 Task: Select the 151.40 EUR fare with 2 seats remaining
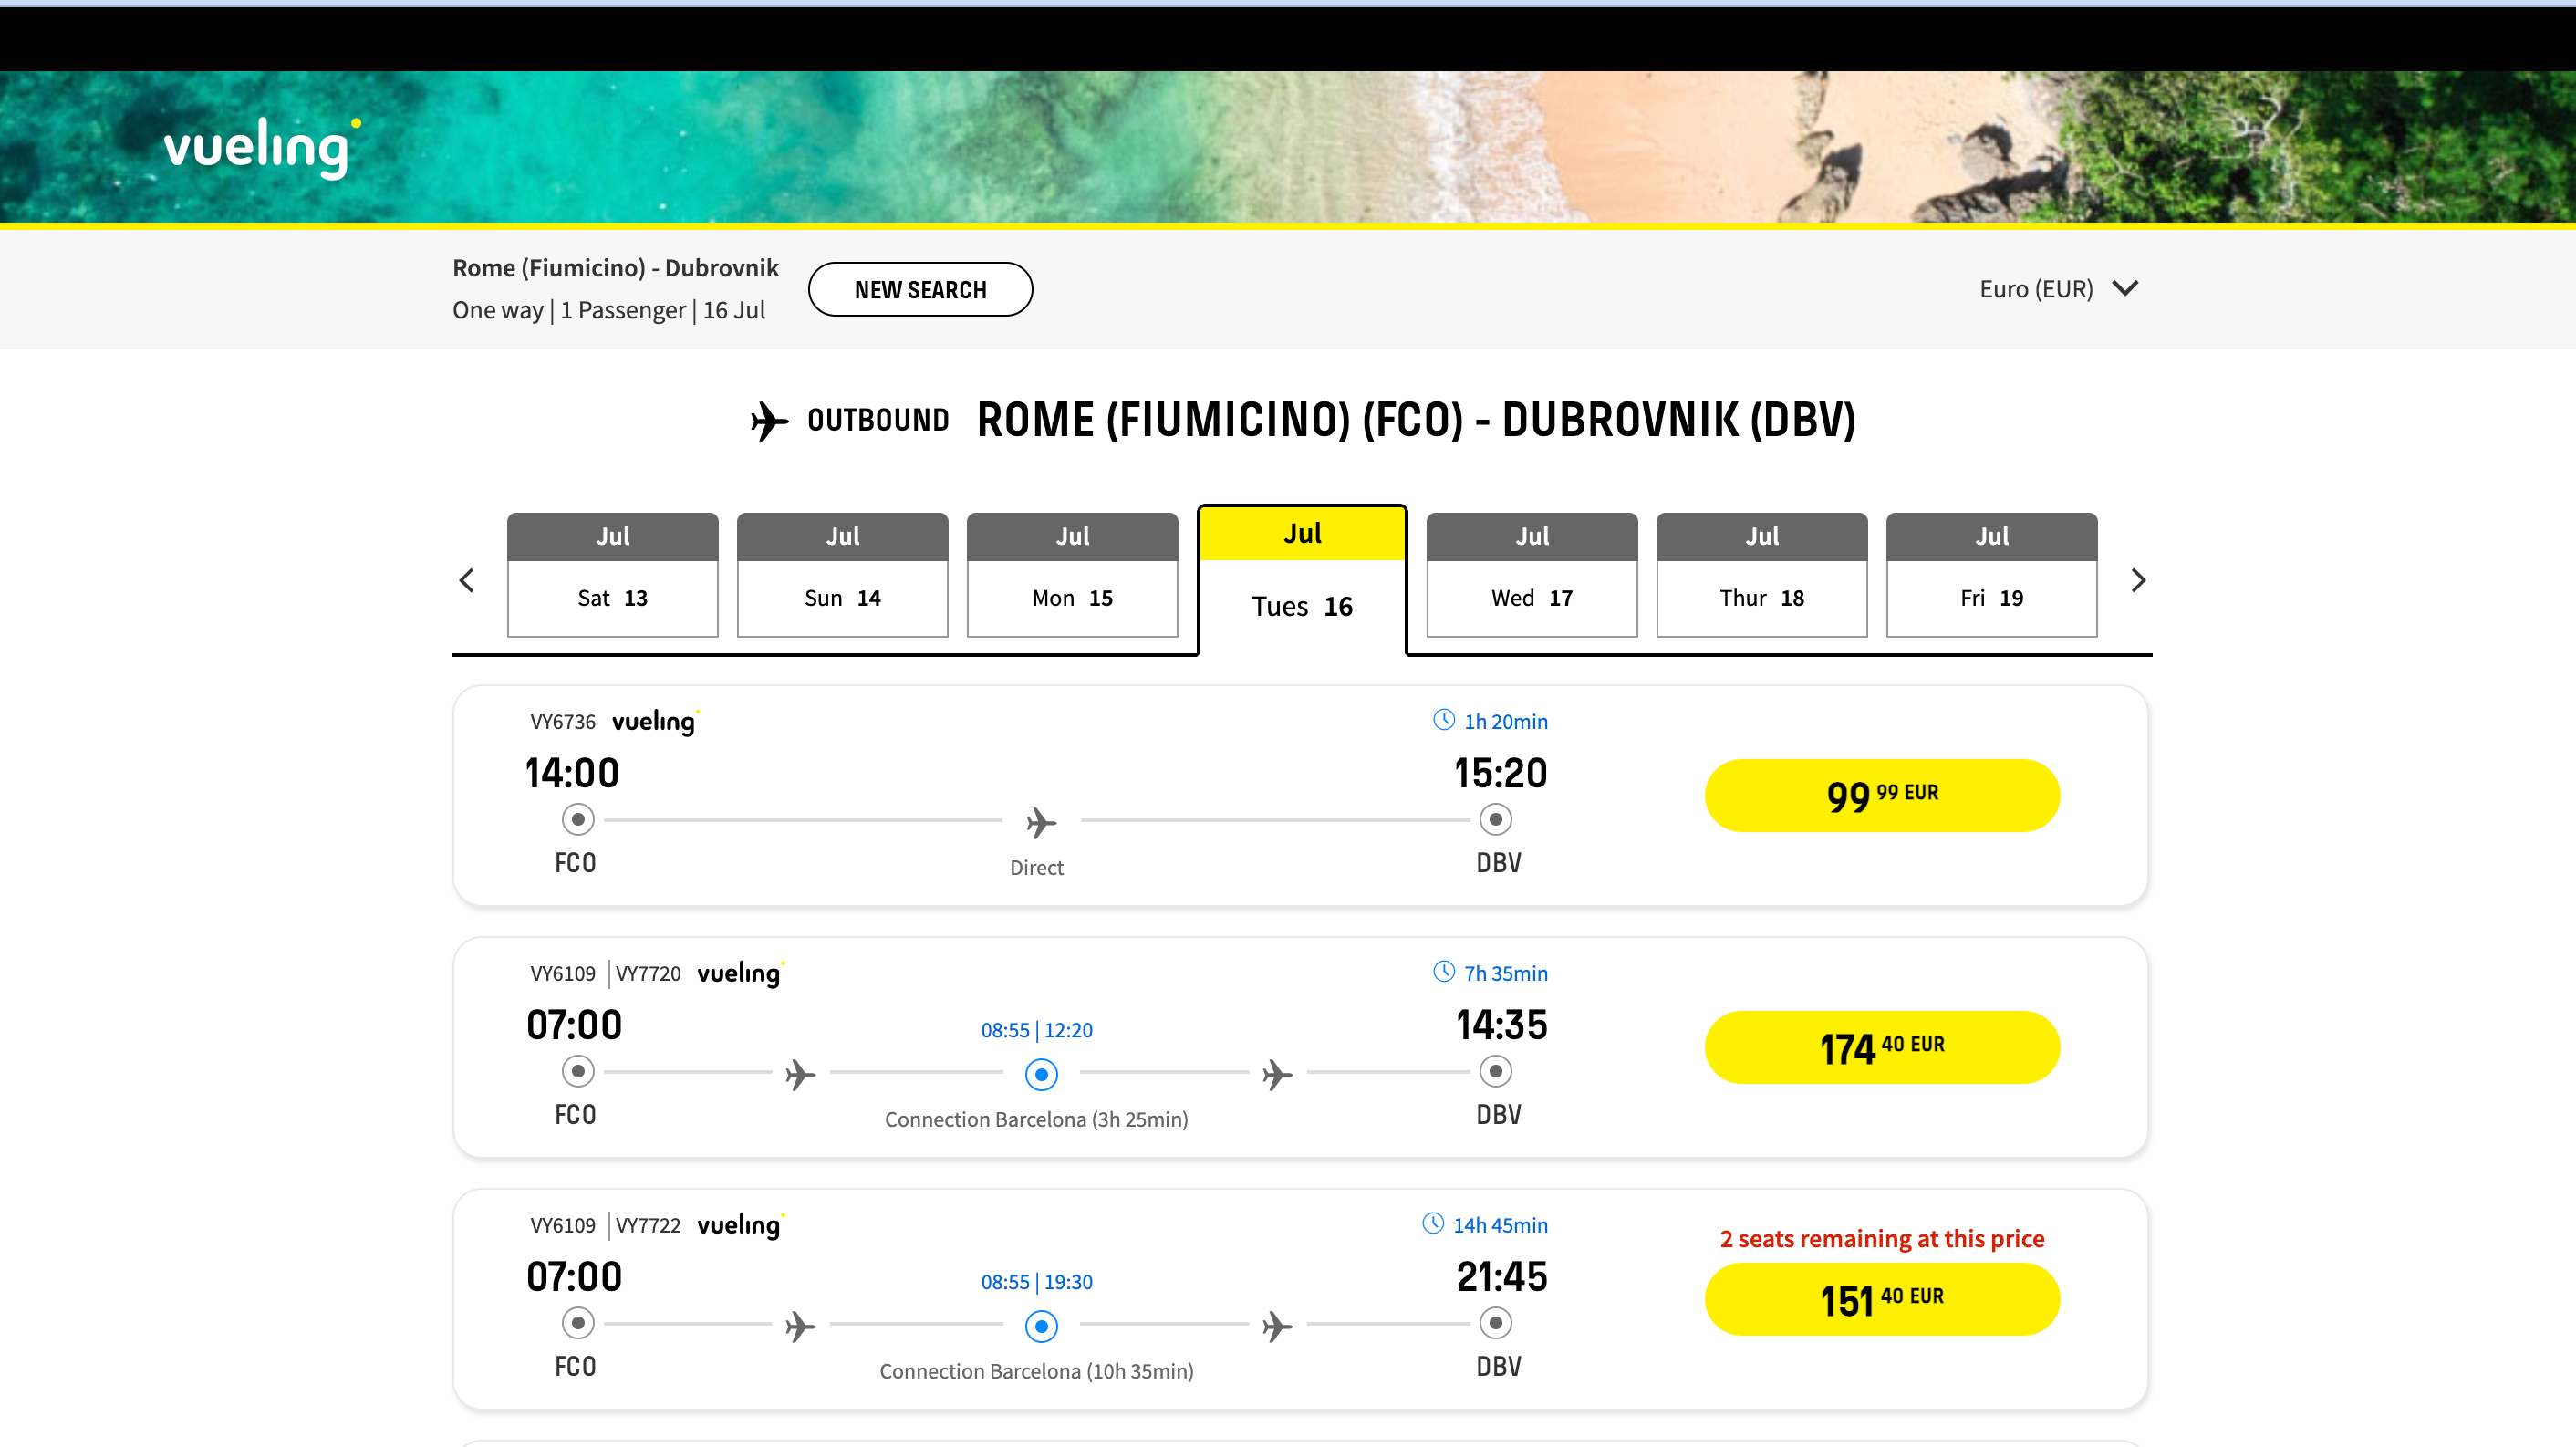coord(1880,1299)
